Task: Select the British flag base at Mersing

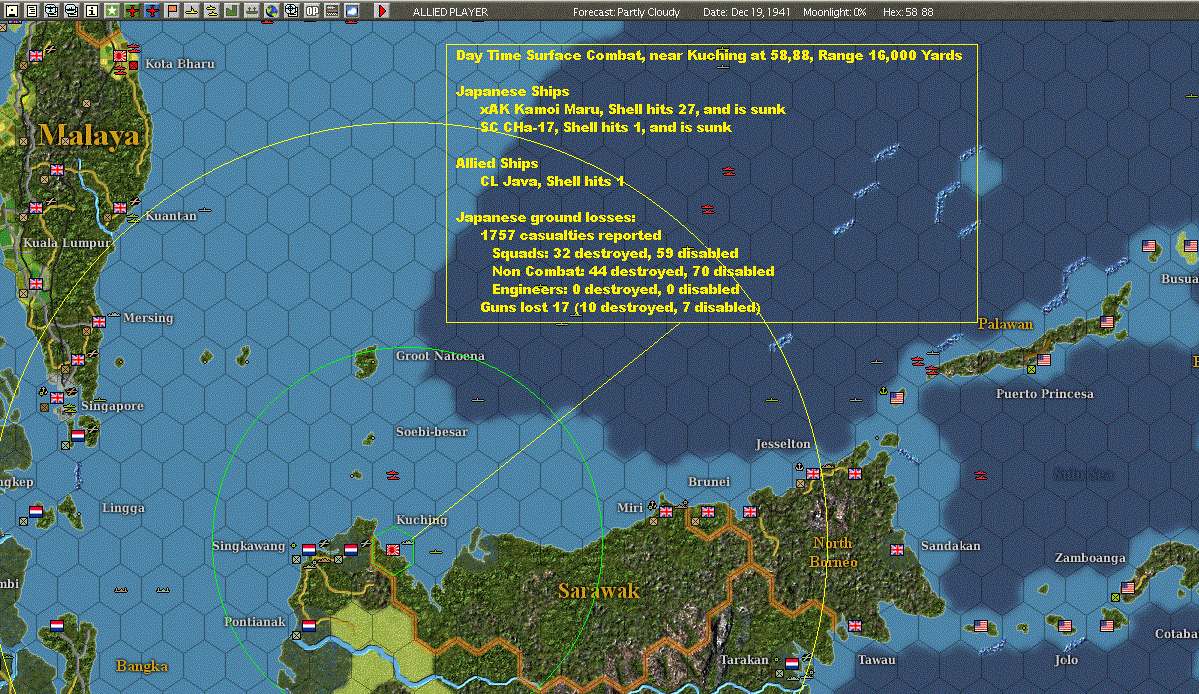Action: pos(99,322)
